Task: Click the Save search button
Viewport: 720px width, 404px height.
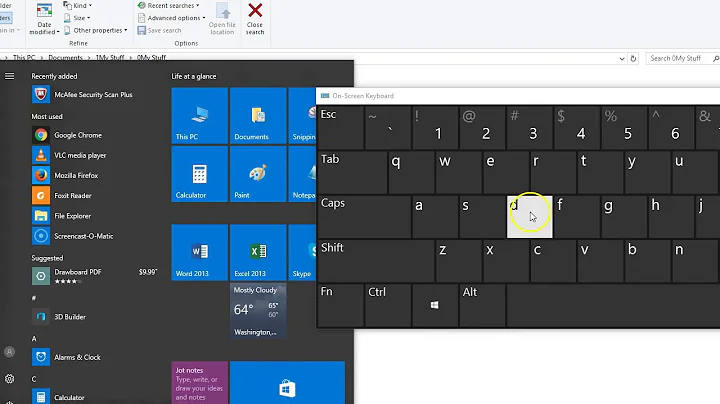Action: 159,30
